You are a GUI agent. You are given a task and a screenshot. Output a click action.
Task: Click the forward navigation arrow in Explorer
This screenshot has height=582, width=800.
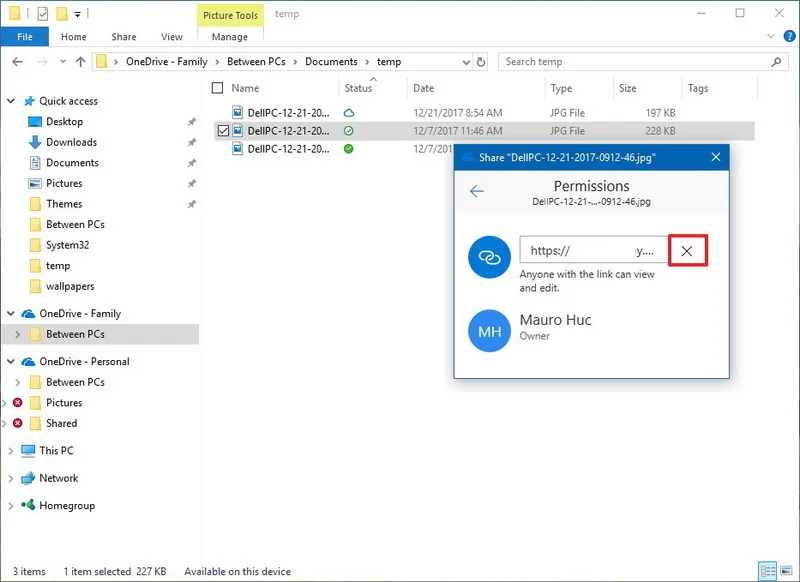(x=42, y=62)
